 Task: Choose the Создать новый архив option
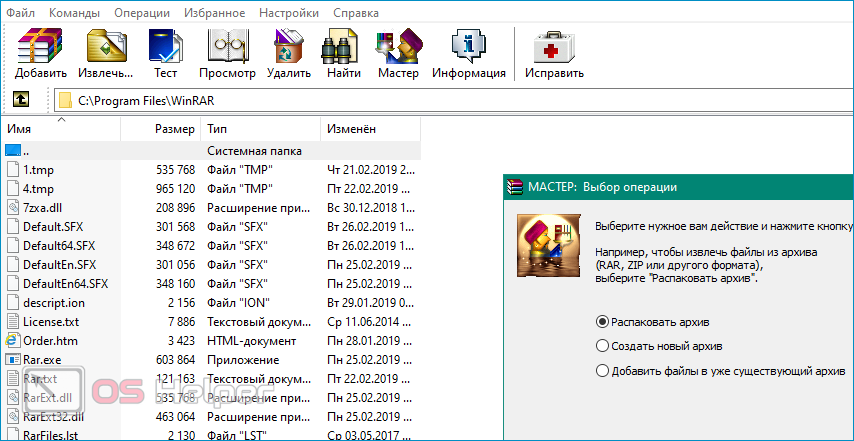(602, 346)
